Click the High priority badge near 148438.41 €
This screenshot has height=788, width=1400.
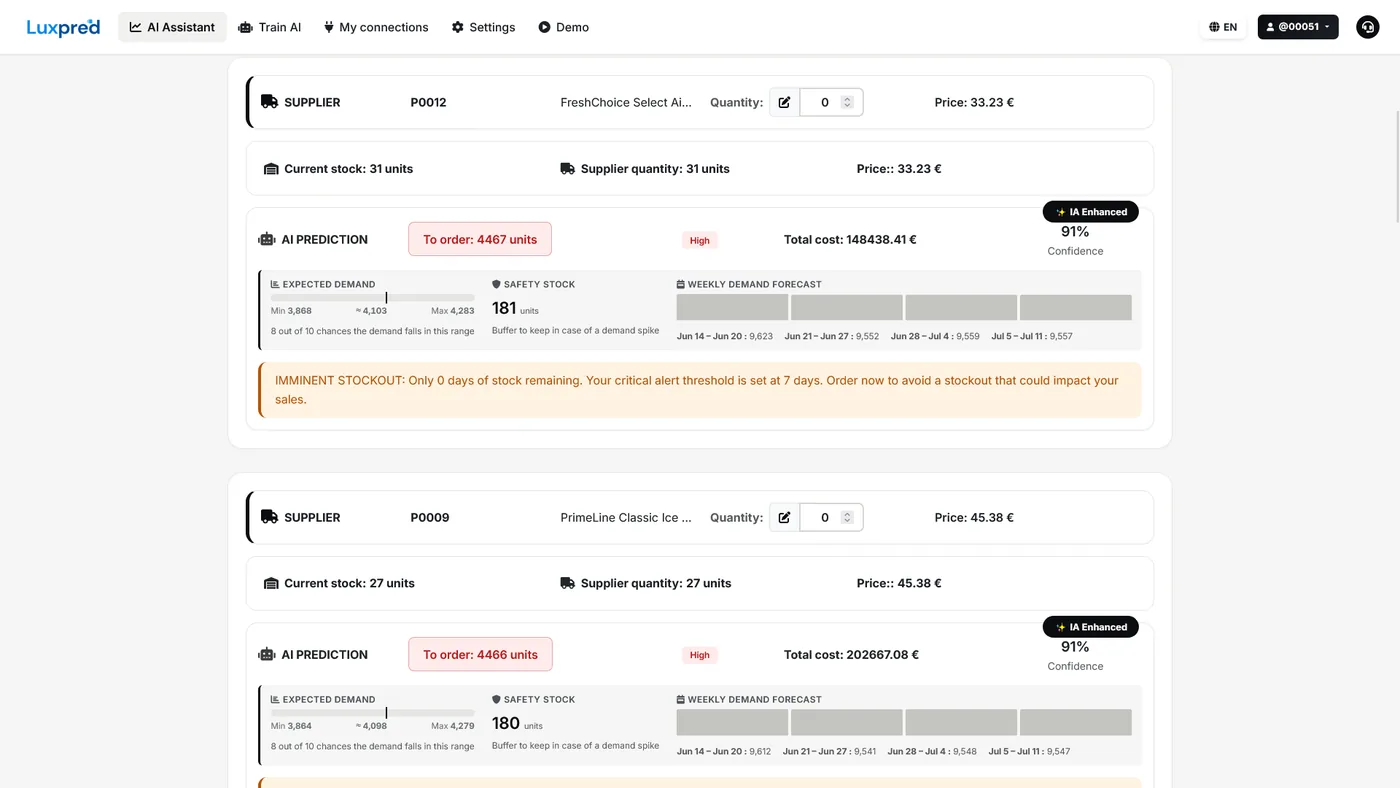click(700, 240)
